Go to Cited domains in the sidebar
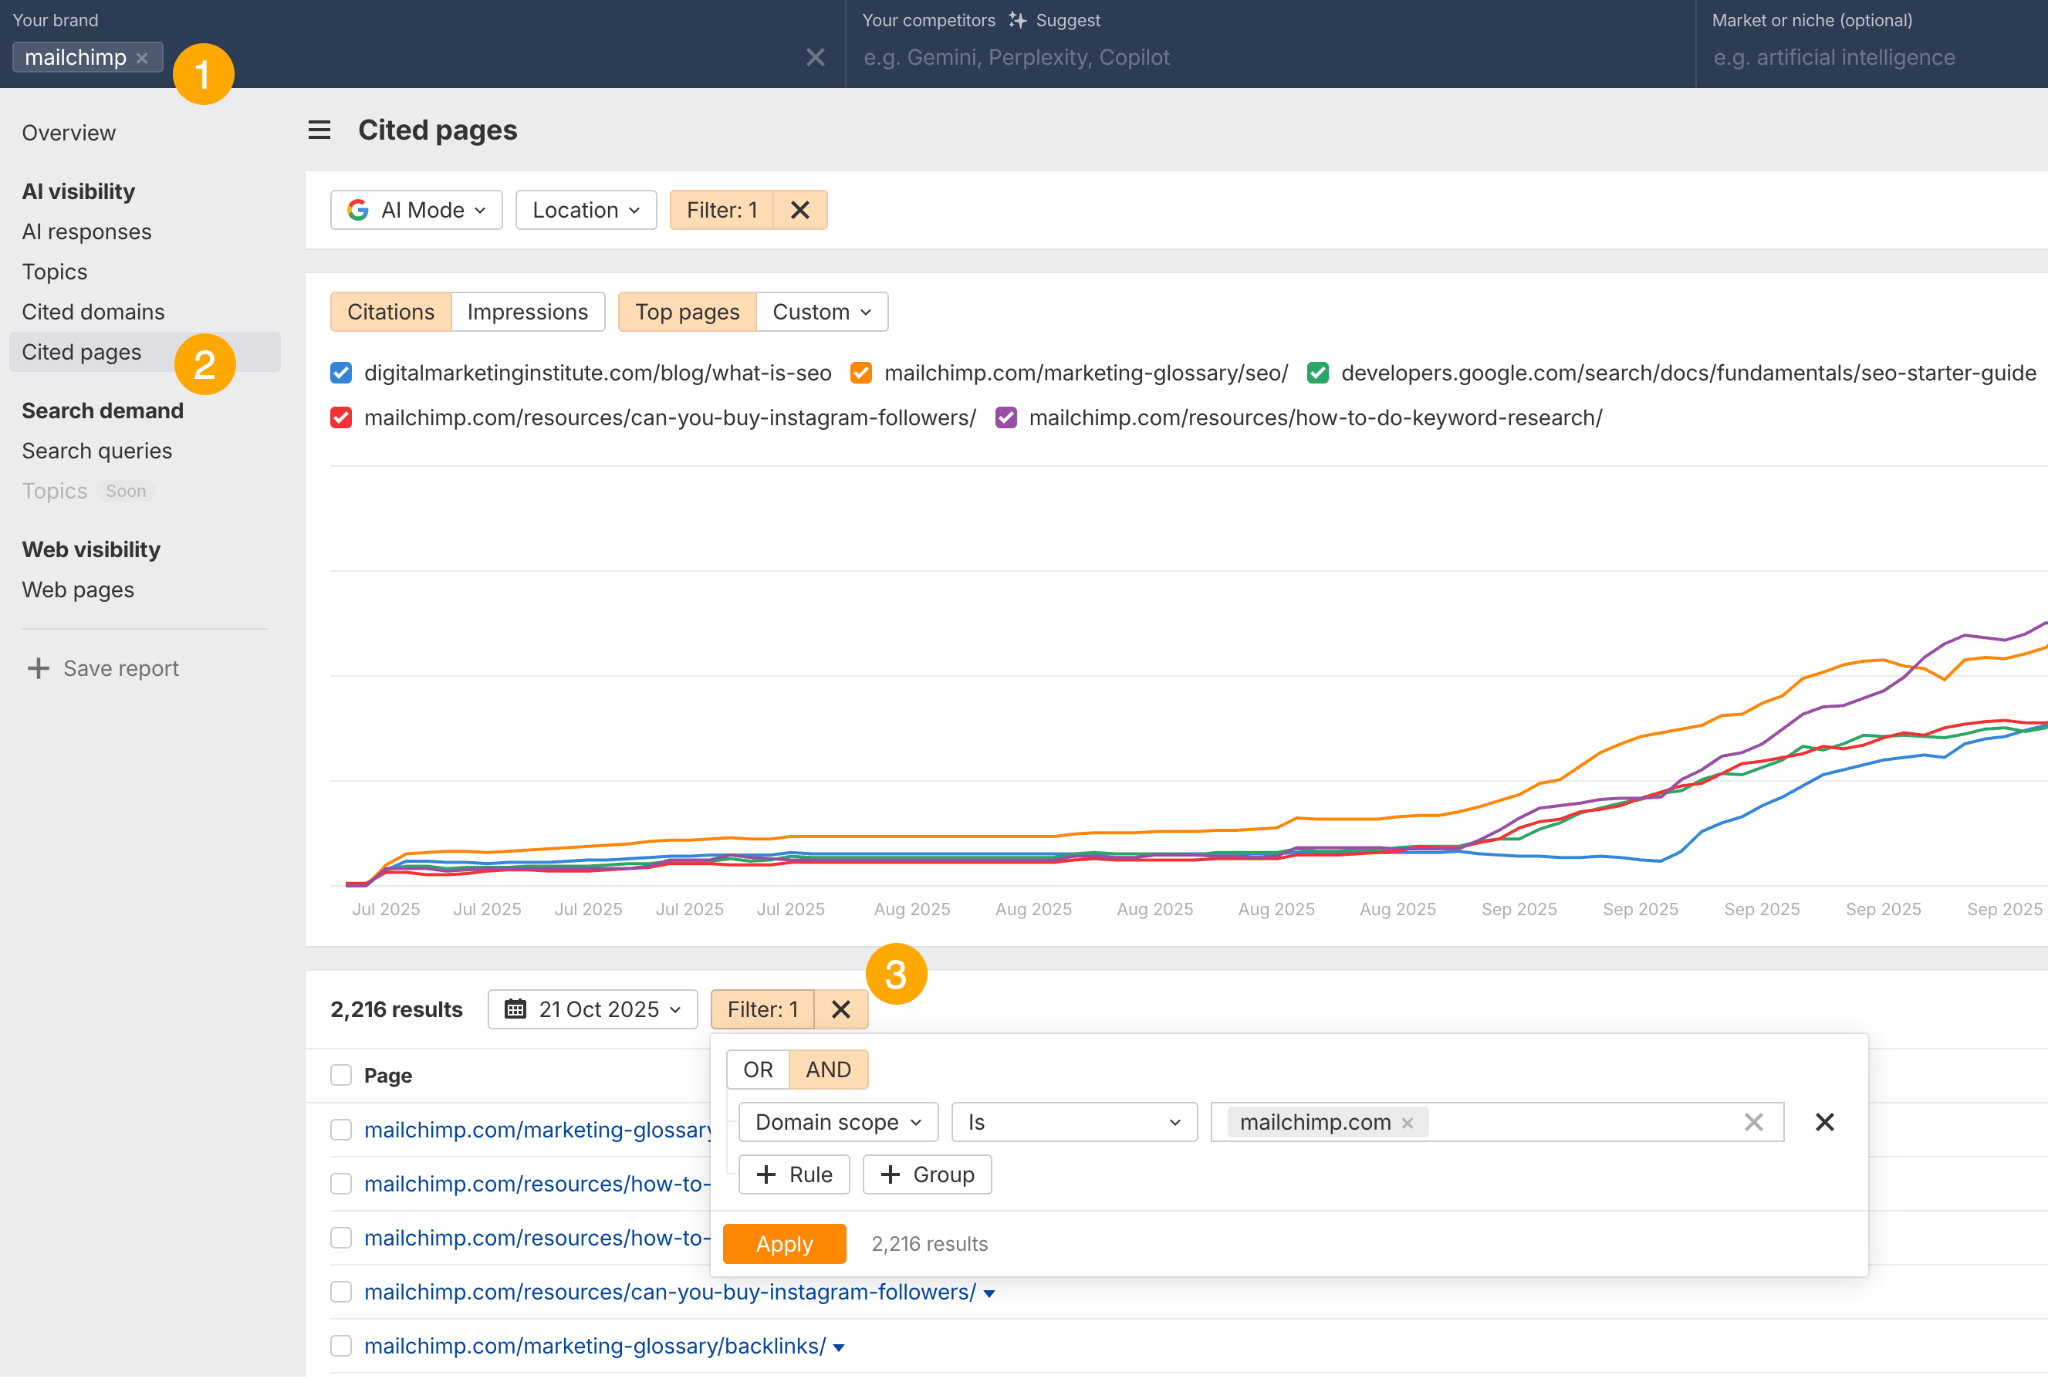This screenshot has width=2048, height=1377. coord(93,311)
